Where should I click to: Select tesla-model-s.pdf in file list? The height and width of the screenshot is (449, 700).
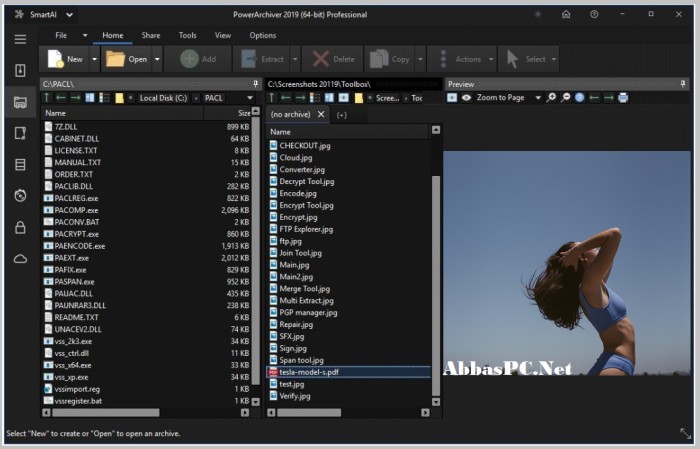coord(349,372)
